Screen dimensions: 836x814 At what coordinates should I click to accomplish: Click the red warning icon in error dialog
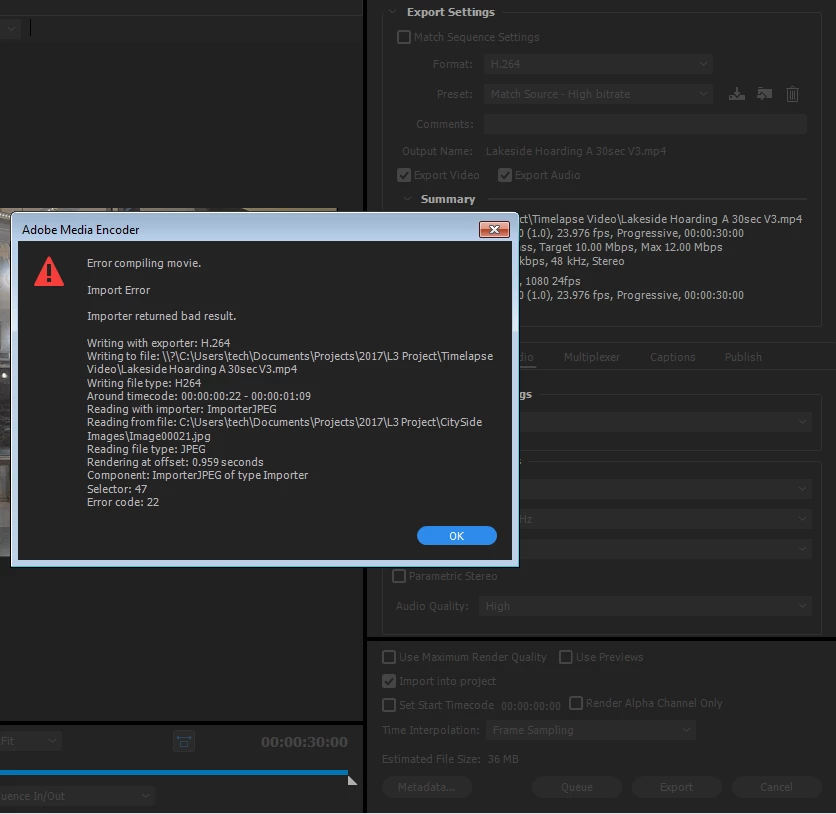tap(49, 271)
